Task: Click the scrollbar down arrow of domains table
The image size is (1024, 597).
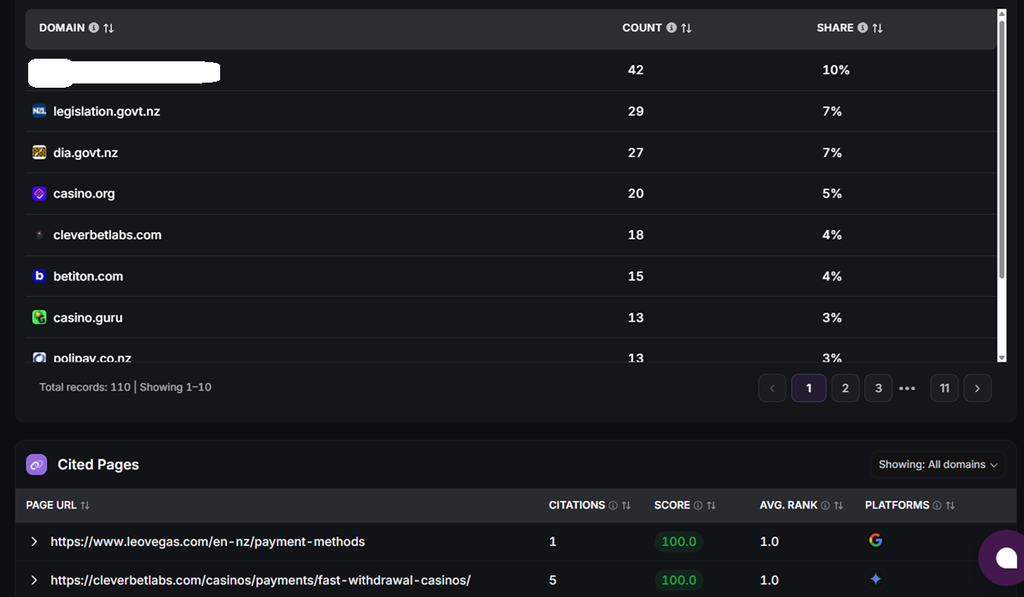Action: point(1002,357)
